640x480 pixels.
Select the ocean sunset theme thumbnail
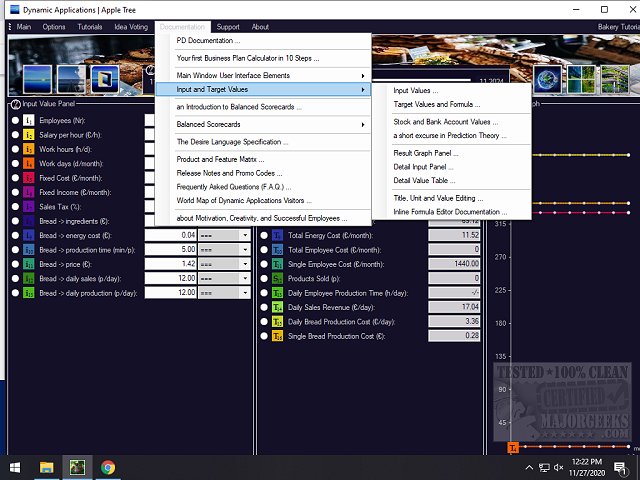(x=37, y=79)
